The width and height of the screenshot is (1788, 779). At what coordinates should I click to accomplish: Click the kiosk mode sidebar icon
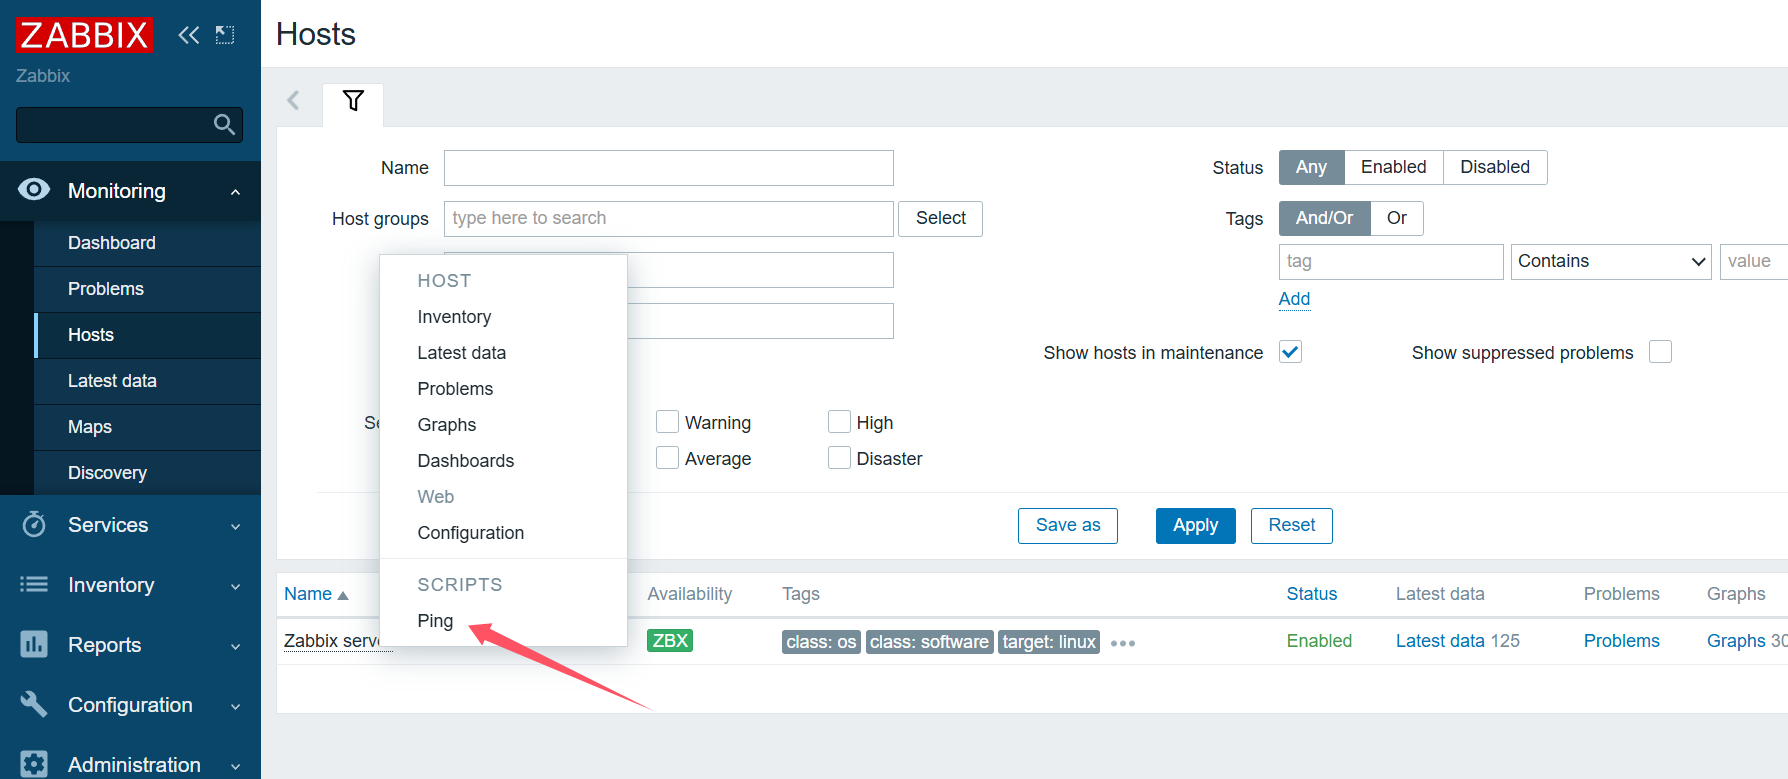tap(225, 35)
